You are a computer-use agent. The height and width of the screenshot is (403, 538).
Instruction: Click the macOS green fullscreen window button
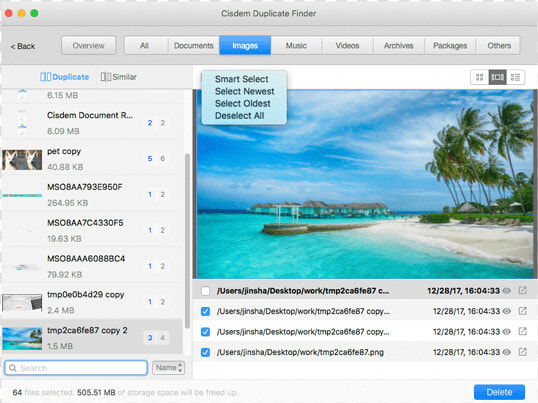pos(34,13)
